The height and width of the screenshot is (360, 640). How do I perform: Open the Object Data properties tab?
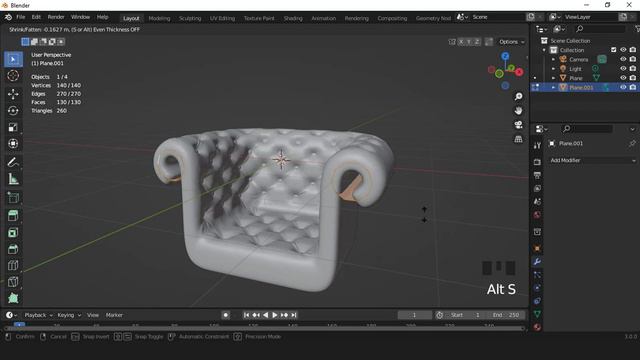click(x=537, y=314)
